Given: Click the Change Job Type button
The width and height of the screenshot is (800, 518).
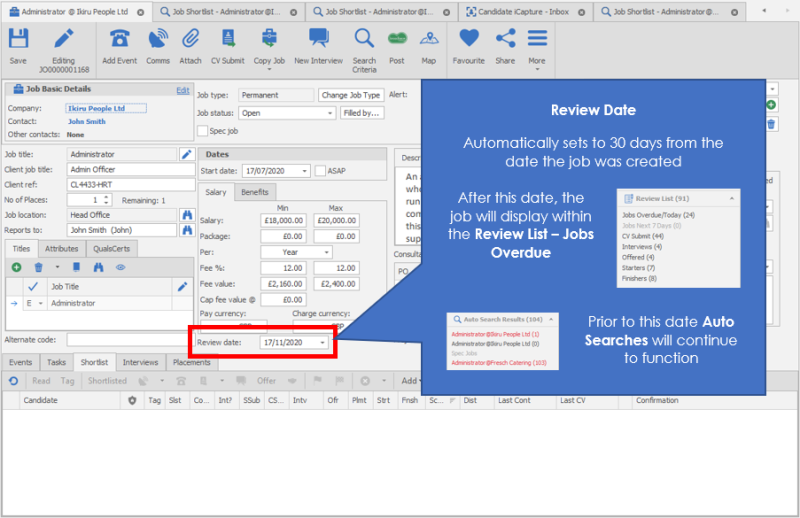Looking at the screenshot, I should tap(350, 95).
